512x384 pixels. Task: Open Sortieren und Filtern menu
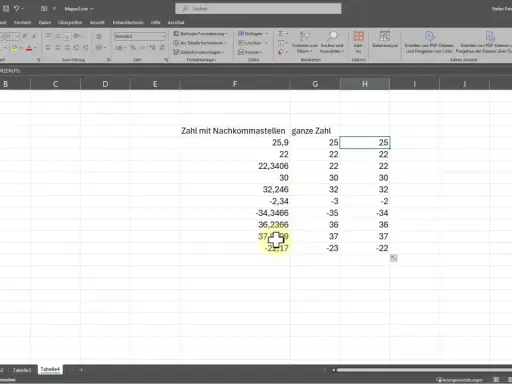click(304, 42)
